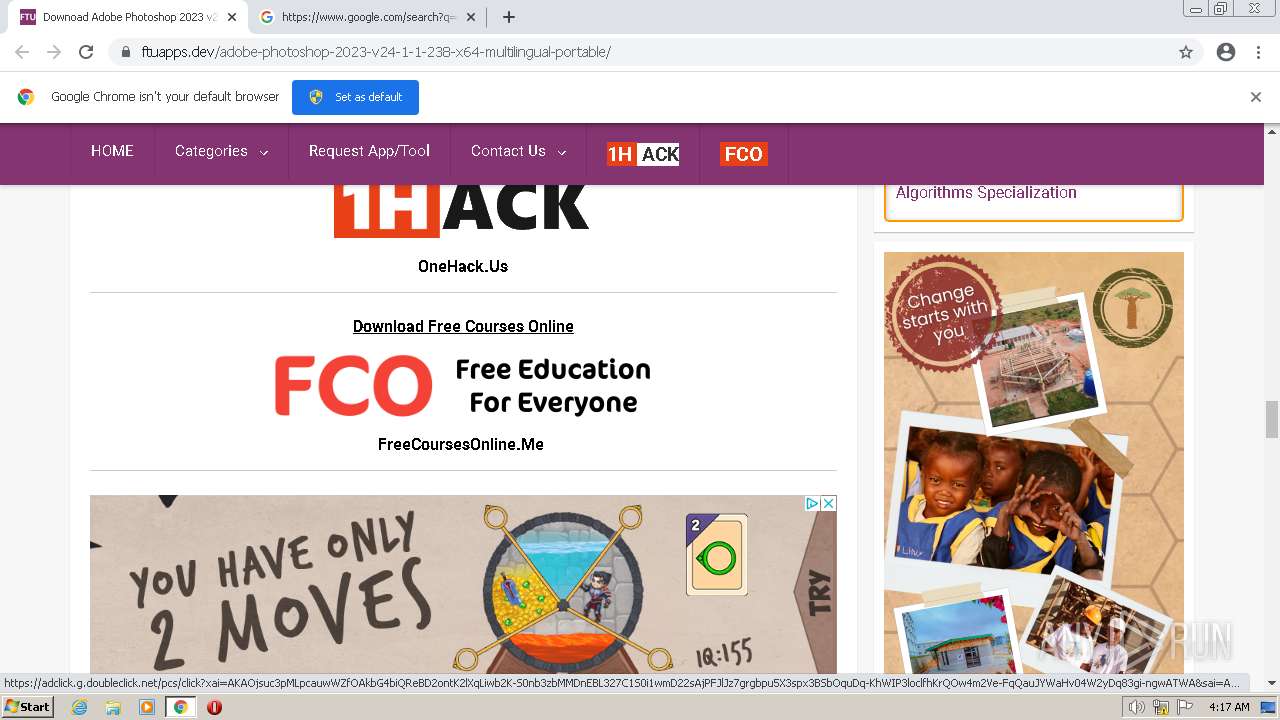Click the address bar URL

click(x=376, y=52)
